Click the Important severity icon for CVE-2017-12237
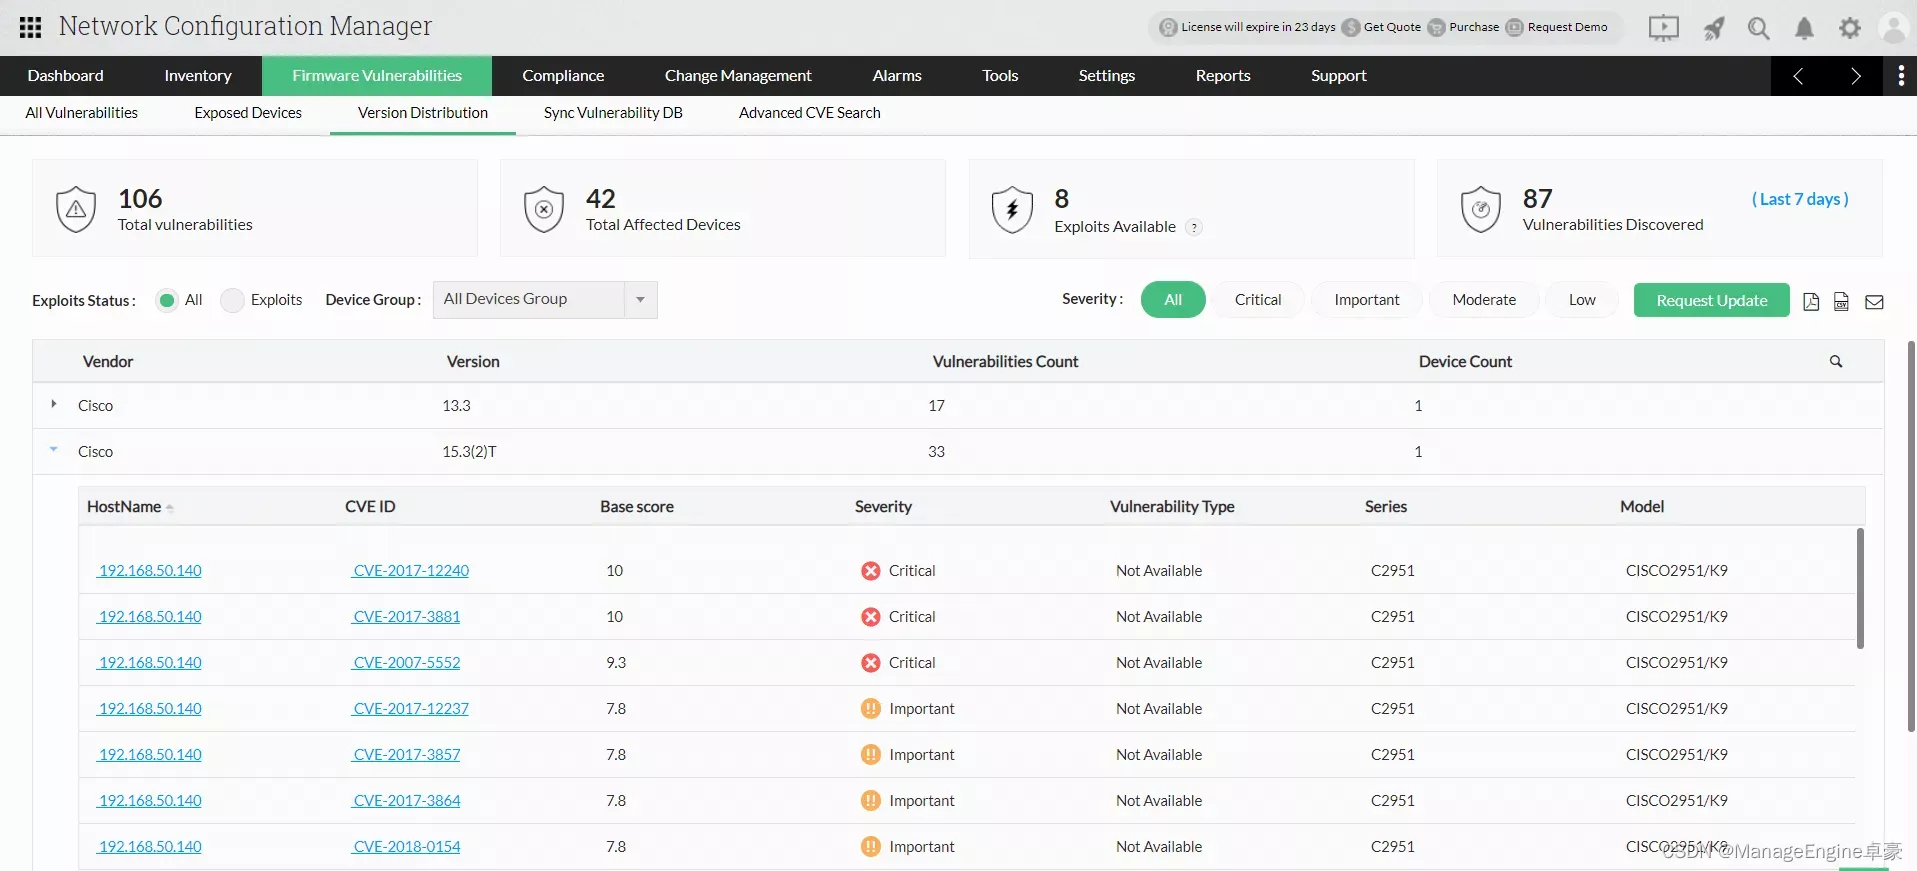 coord(871,709)
